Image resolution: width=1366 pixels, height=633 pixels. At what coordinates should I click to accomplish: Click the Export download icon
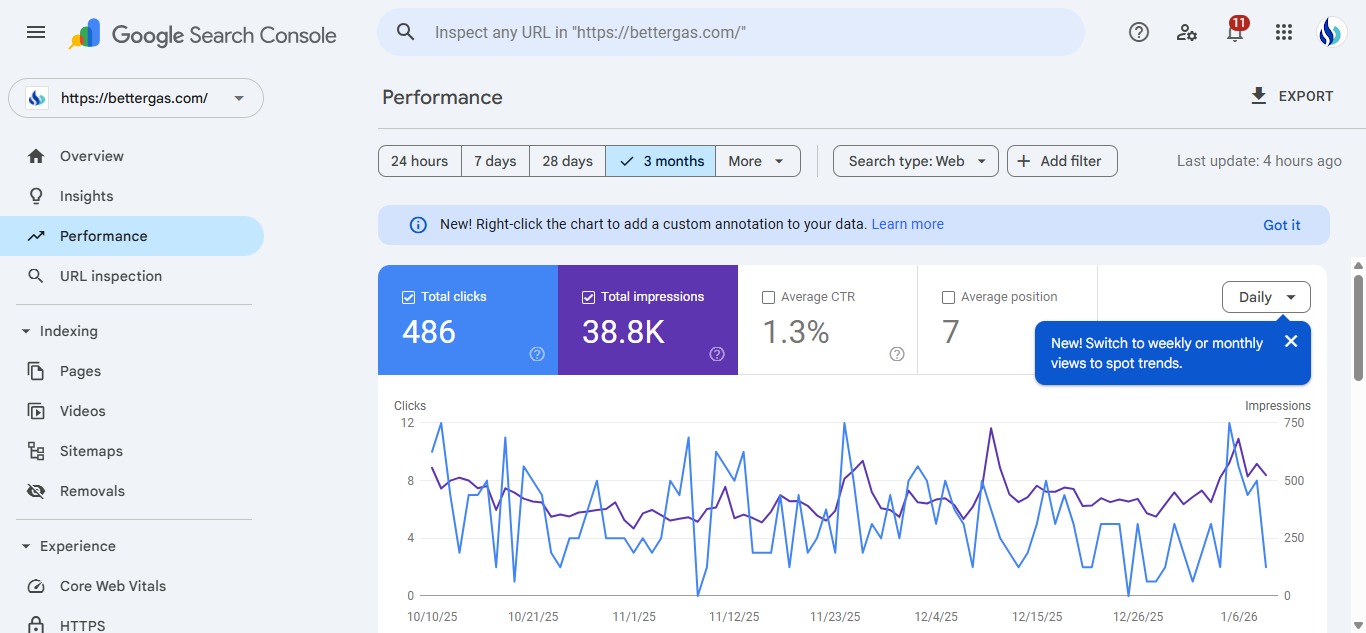(x=1259, y=96)
